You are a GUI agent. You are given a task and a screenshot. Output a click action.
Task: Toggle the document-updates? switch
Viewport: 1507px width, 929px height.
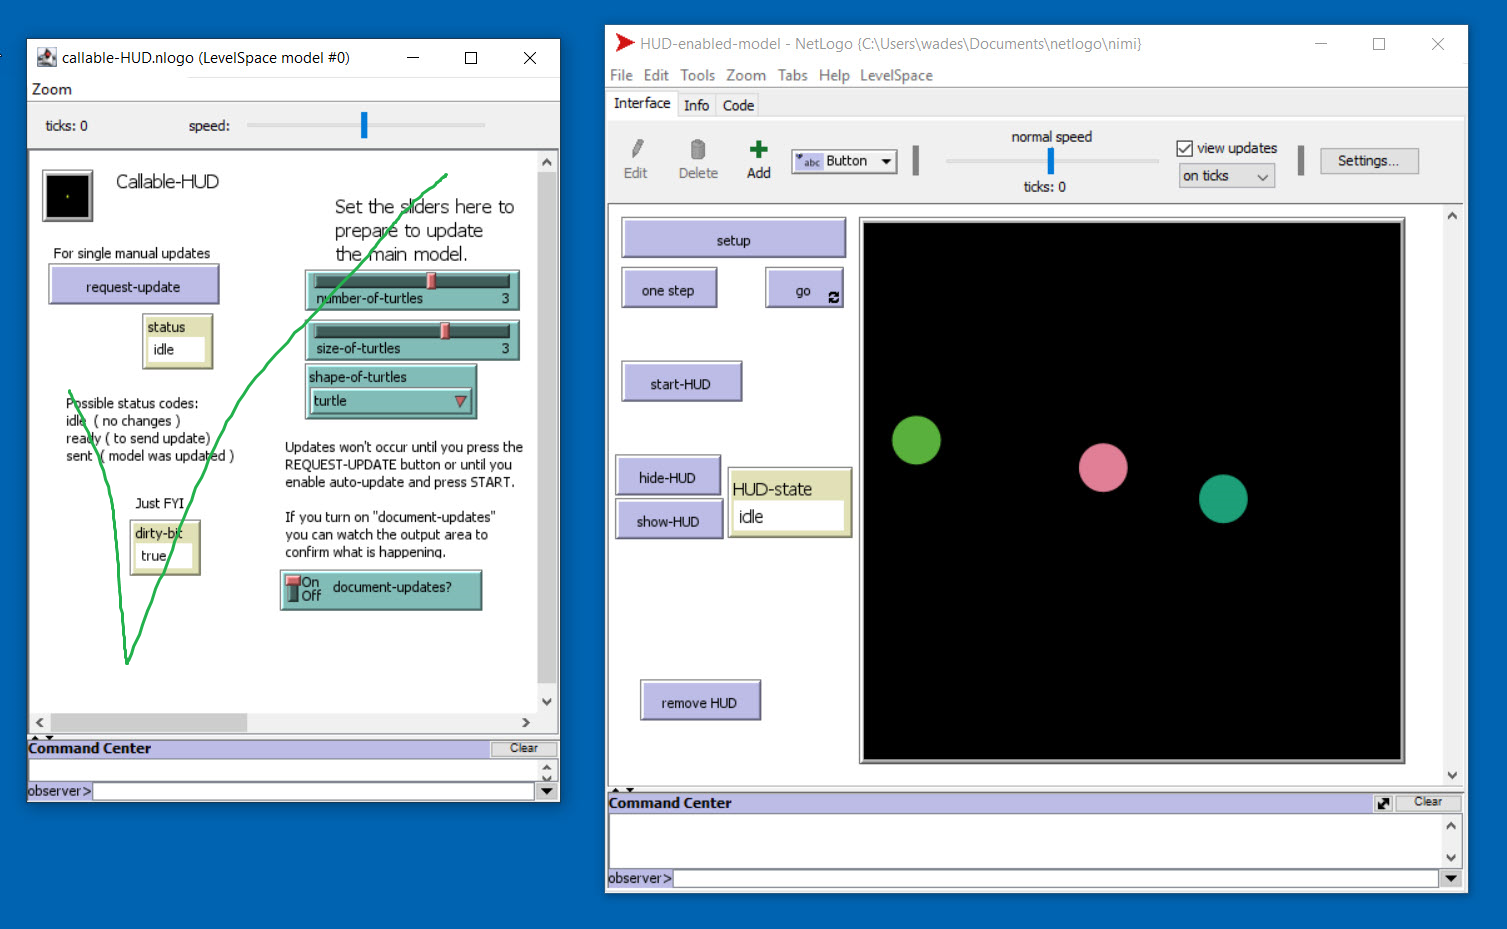point(294,588)
